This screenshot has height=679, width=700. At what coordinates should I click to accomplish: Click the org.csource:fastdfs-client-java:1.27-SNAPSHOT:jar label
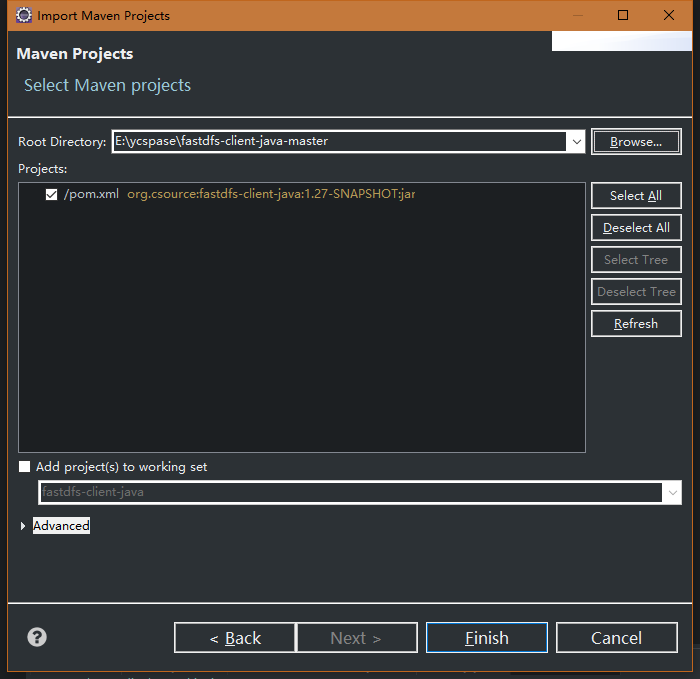tap(271, 194)
